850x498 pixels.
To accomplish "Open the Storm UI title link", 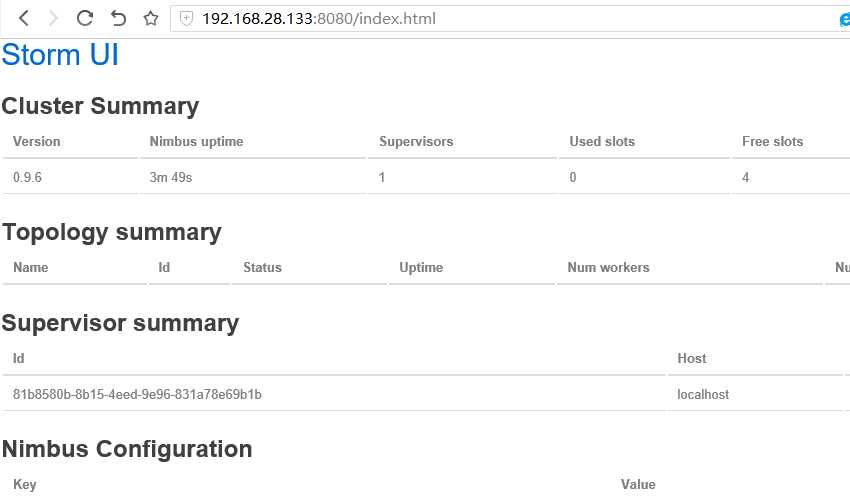I will [x=60, y=55].
